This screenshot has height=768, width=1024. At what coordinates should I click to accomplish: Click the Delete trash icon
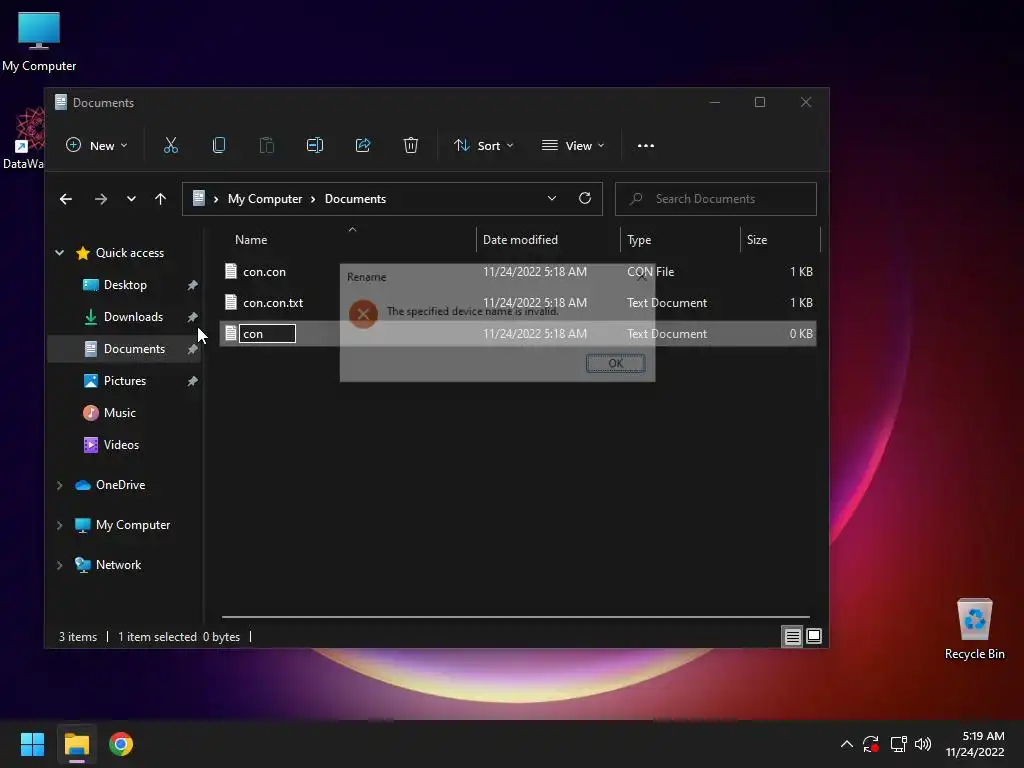(x=410, y=145)
